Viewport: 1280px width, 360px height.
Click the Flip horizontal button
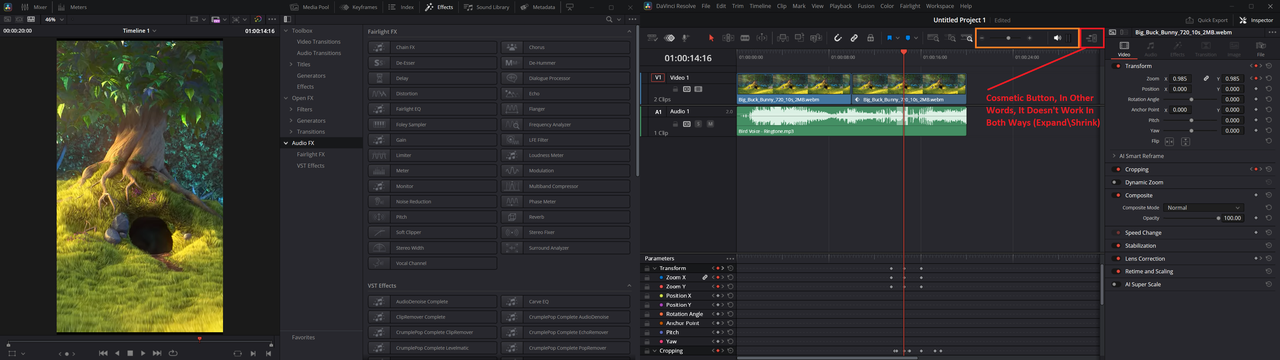pos(1169,141)
